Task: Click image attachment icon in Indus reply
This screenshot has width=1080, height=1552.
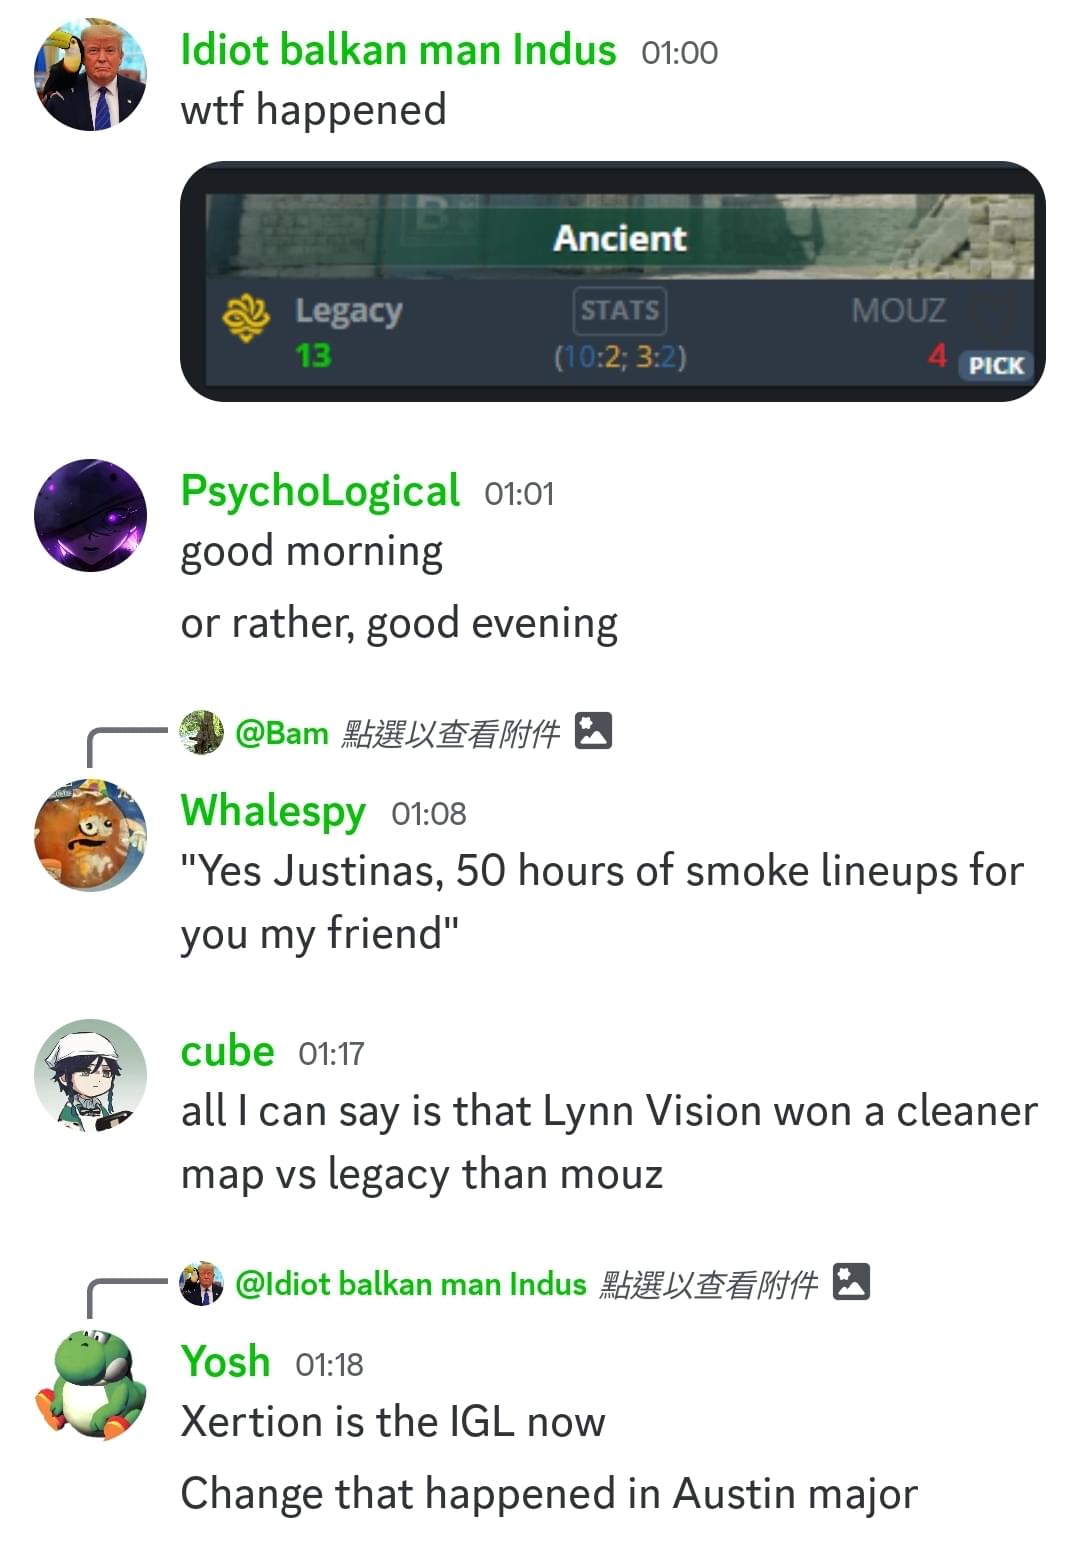Action: coord(851,1281)
